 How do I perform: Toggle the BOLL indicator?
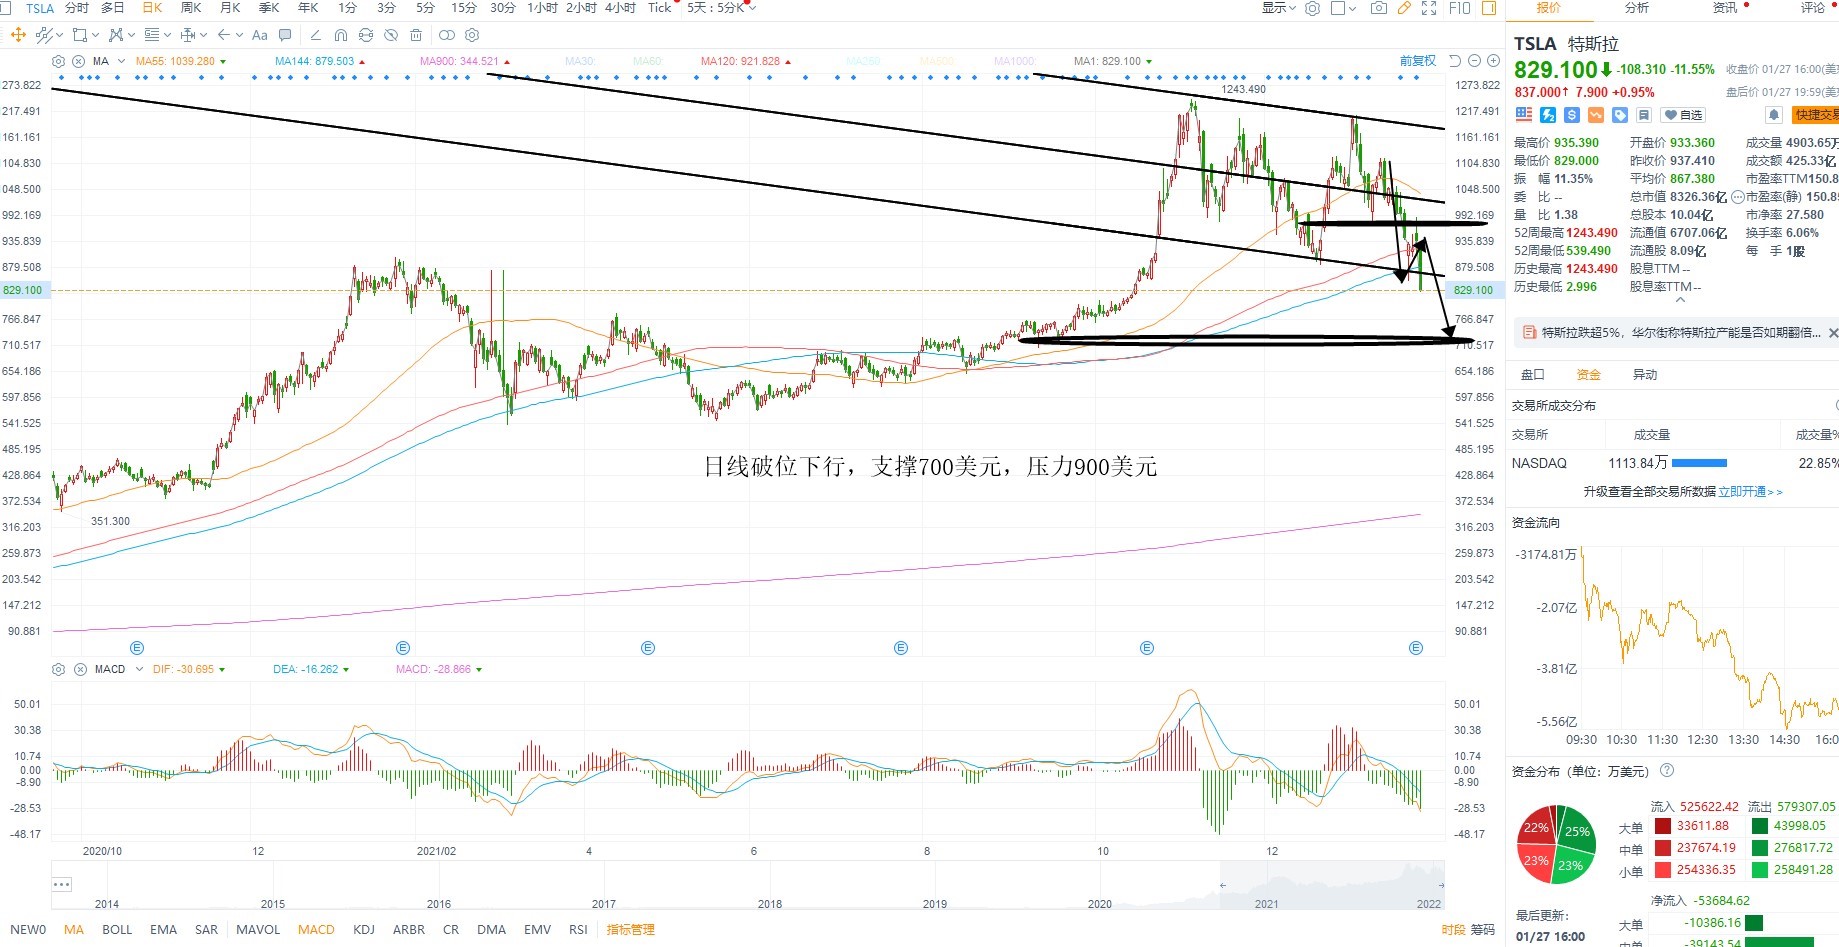coord(117,929)
